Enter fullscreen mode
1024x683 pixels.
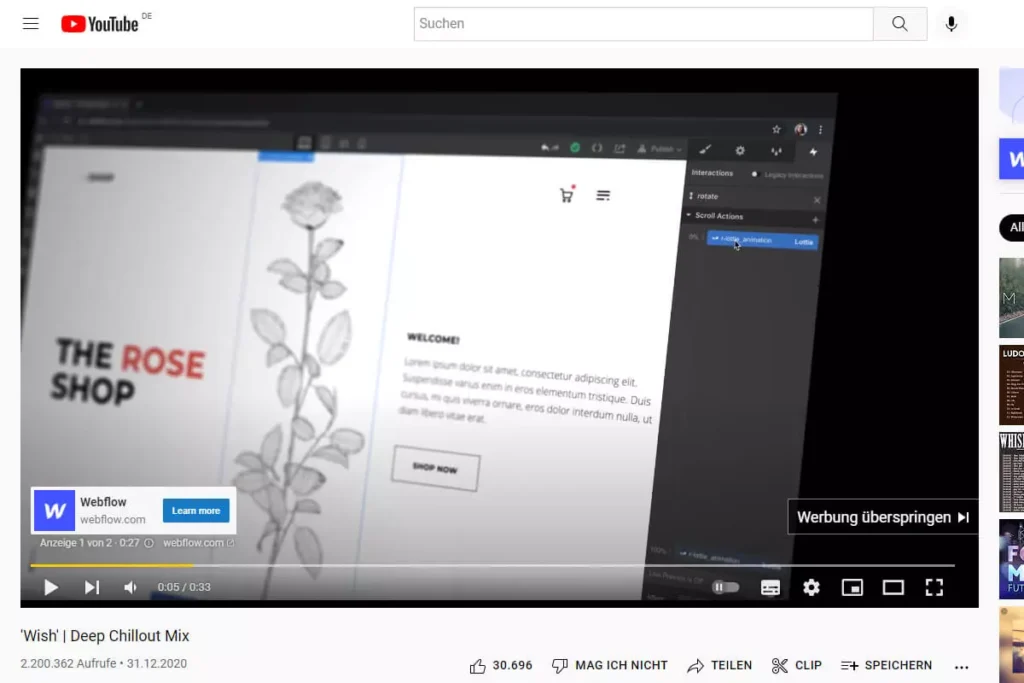934,587
